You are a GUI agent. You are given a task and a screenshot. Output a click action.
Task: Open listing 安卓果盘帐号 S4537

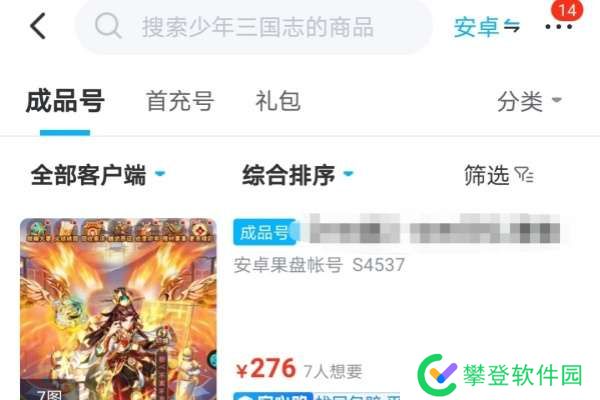pos(319,265)
